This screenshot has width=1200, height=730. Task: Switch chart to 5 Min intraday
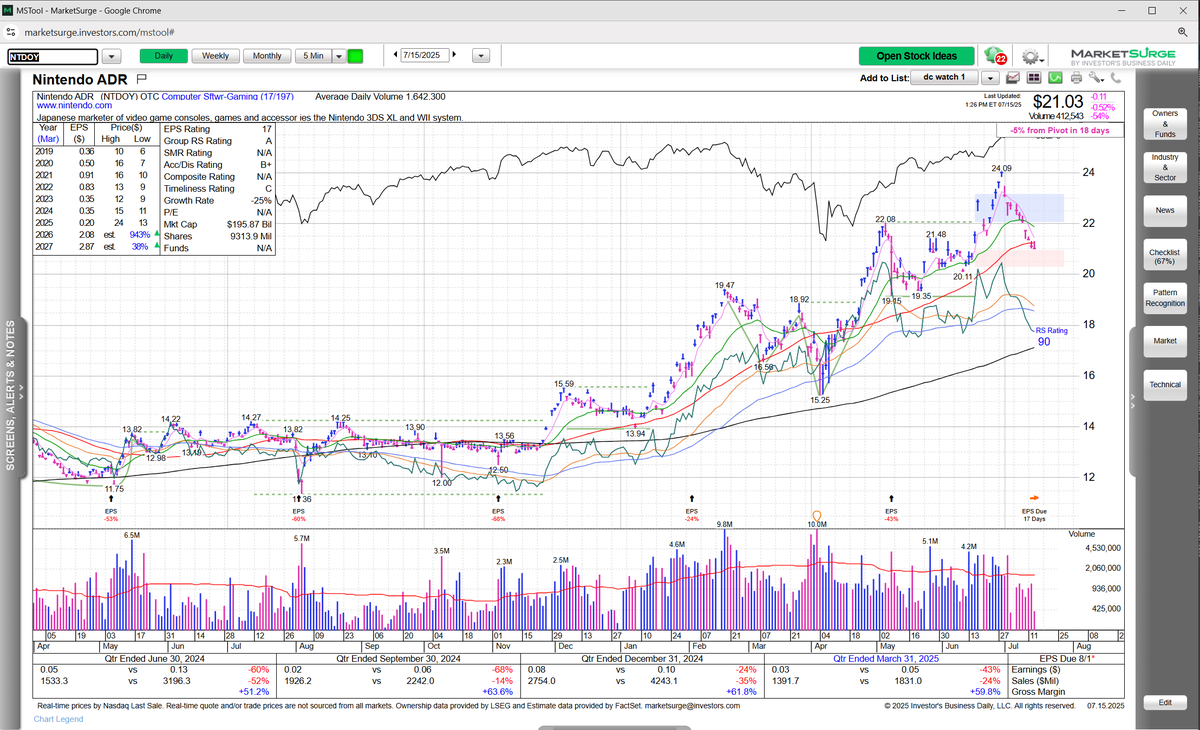click(313, 56)
